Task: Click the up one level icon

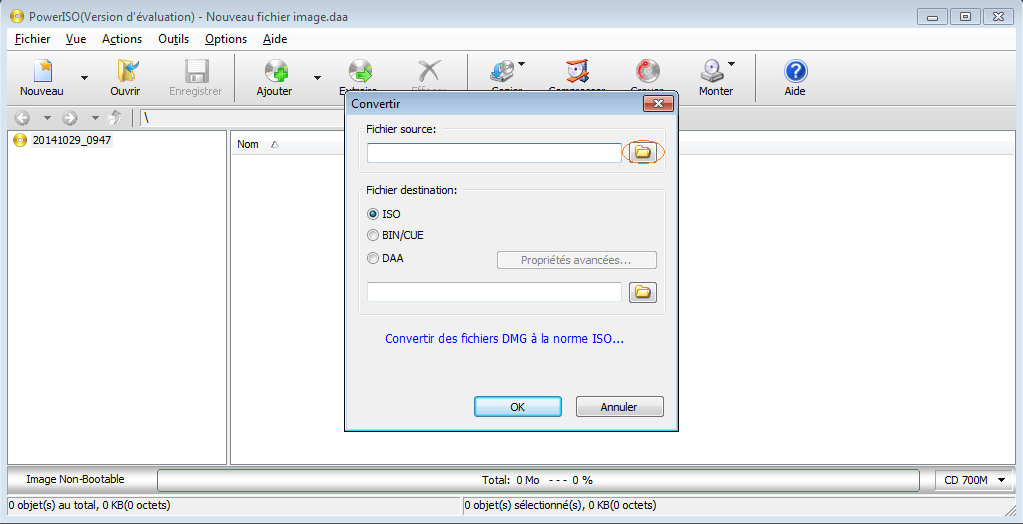Action: pos(115,118)
